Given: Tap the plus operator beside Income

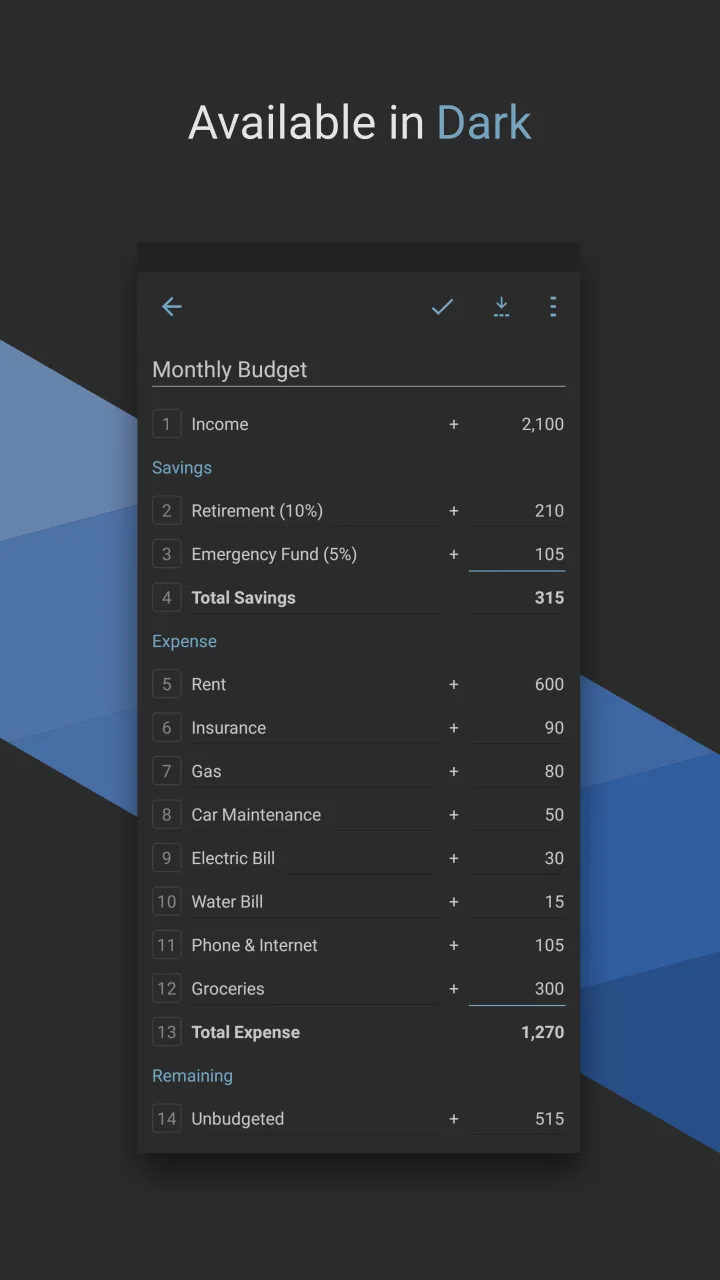Looking at the screenshot, I should (x=453, y=425).
